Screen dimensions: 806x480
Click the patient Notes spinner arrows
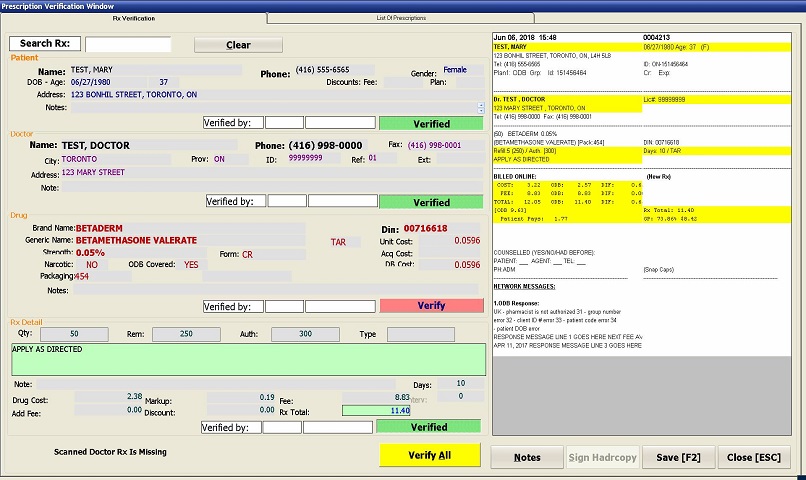(x=481, y=108)
